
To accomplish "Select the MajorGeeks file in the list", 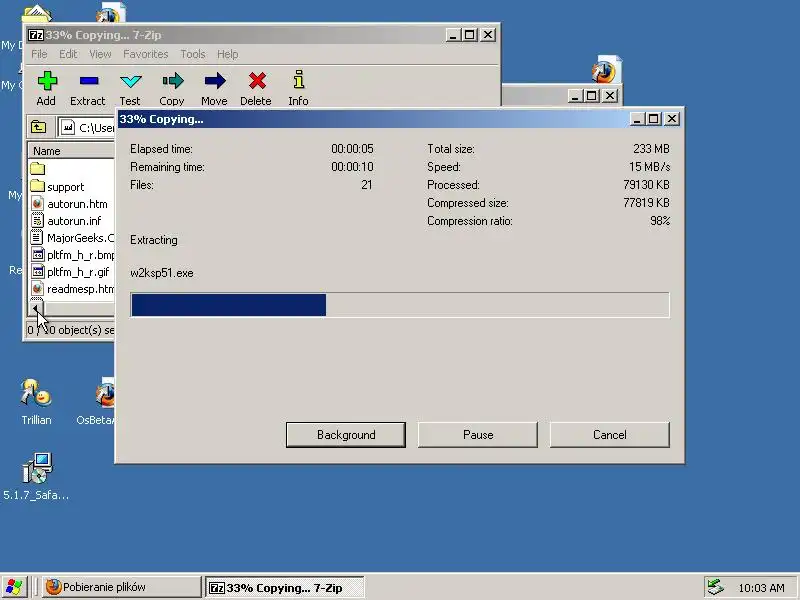I will point(71,238).
